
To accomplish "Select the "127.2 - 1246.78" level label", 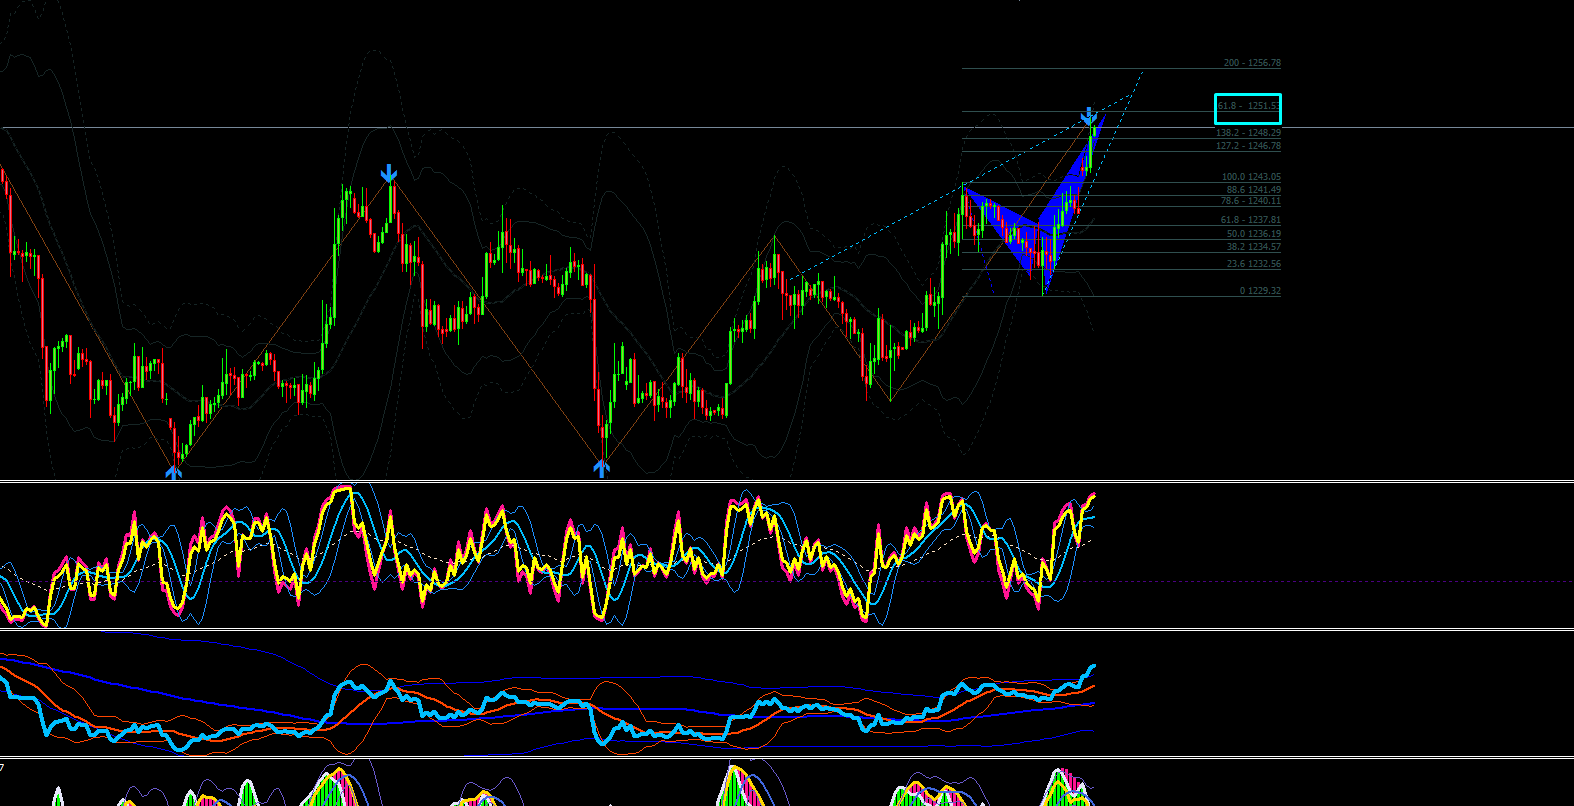I will tap(1248, 146).
